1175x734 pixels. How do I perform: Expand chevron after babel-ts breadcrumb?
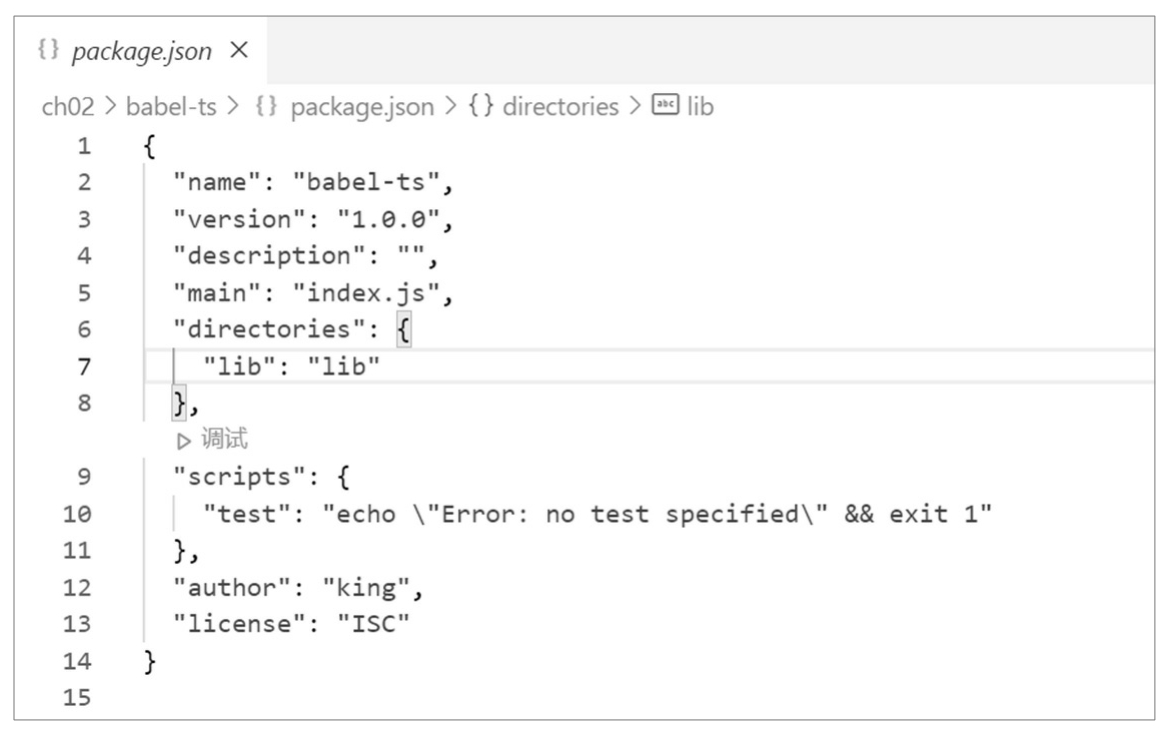click(x=233, y=106)
